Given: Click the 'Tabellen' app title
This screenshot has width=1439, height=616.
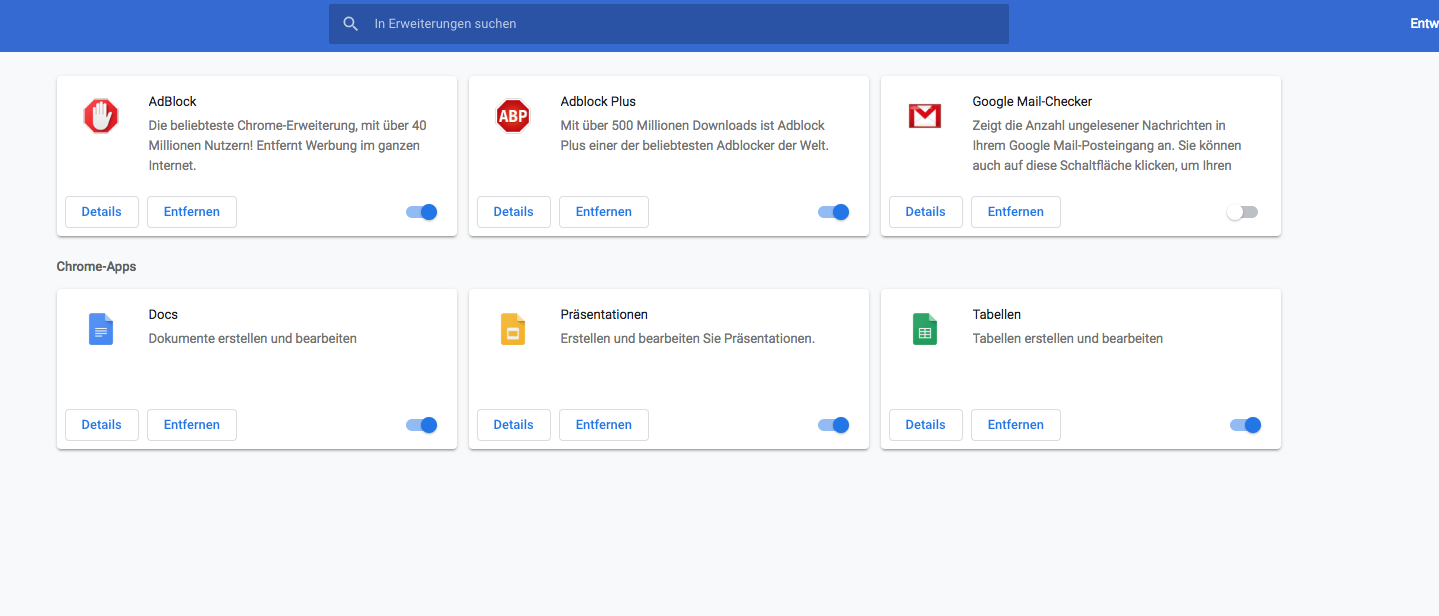Looking at the screenshot, I should (997, 315).
